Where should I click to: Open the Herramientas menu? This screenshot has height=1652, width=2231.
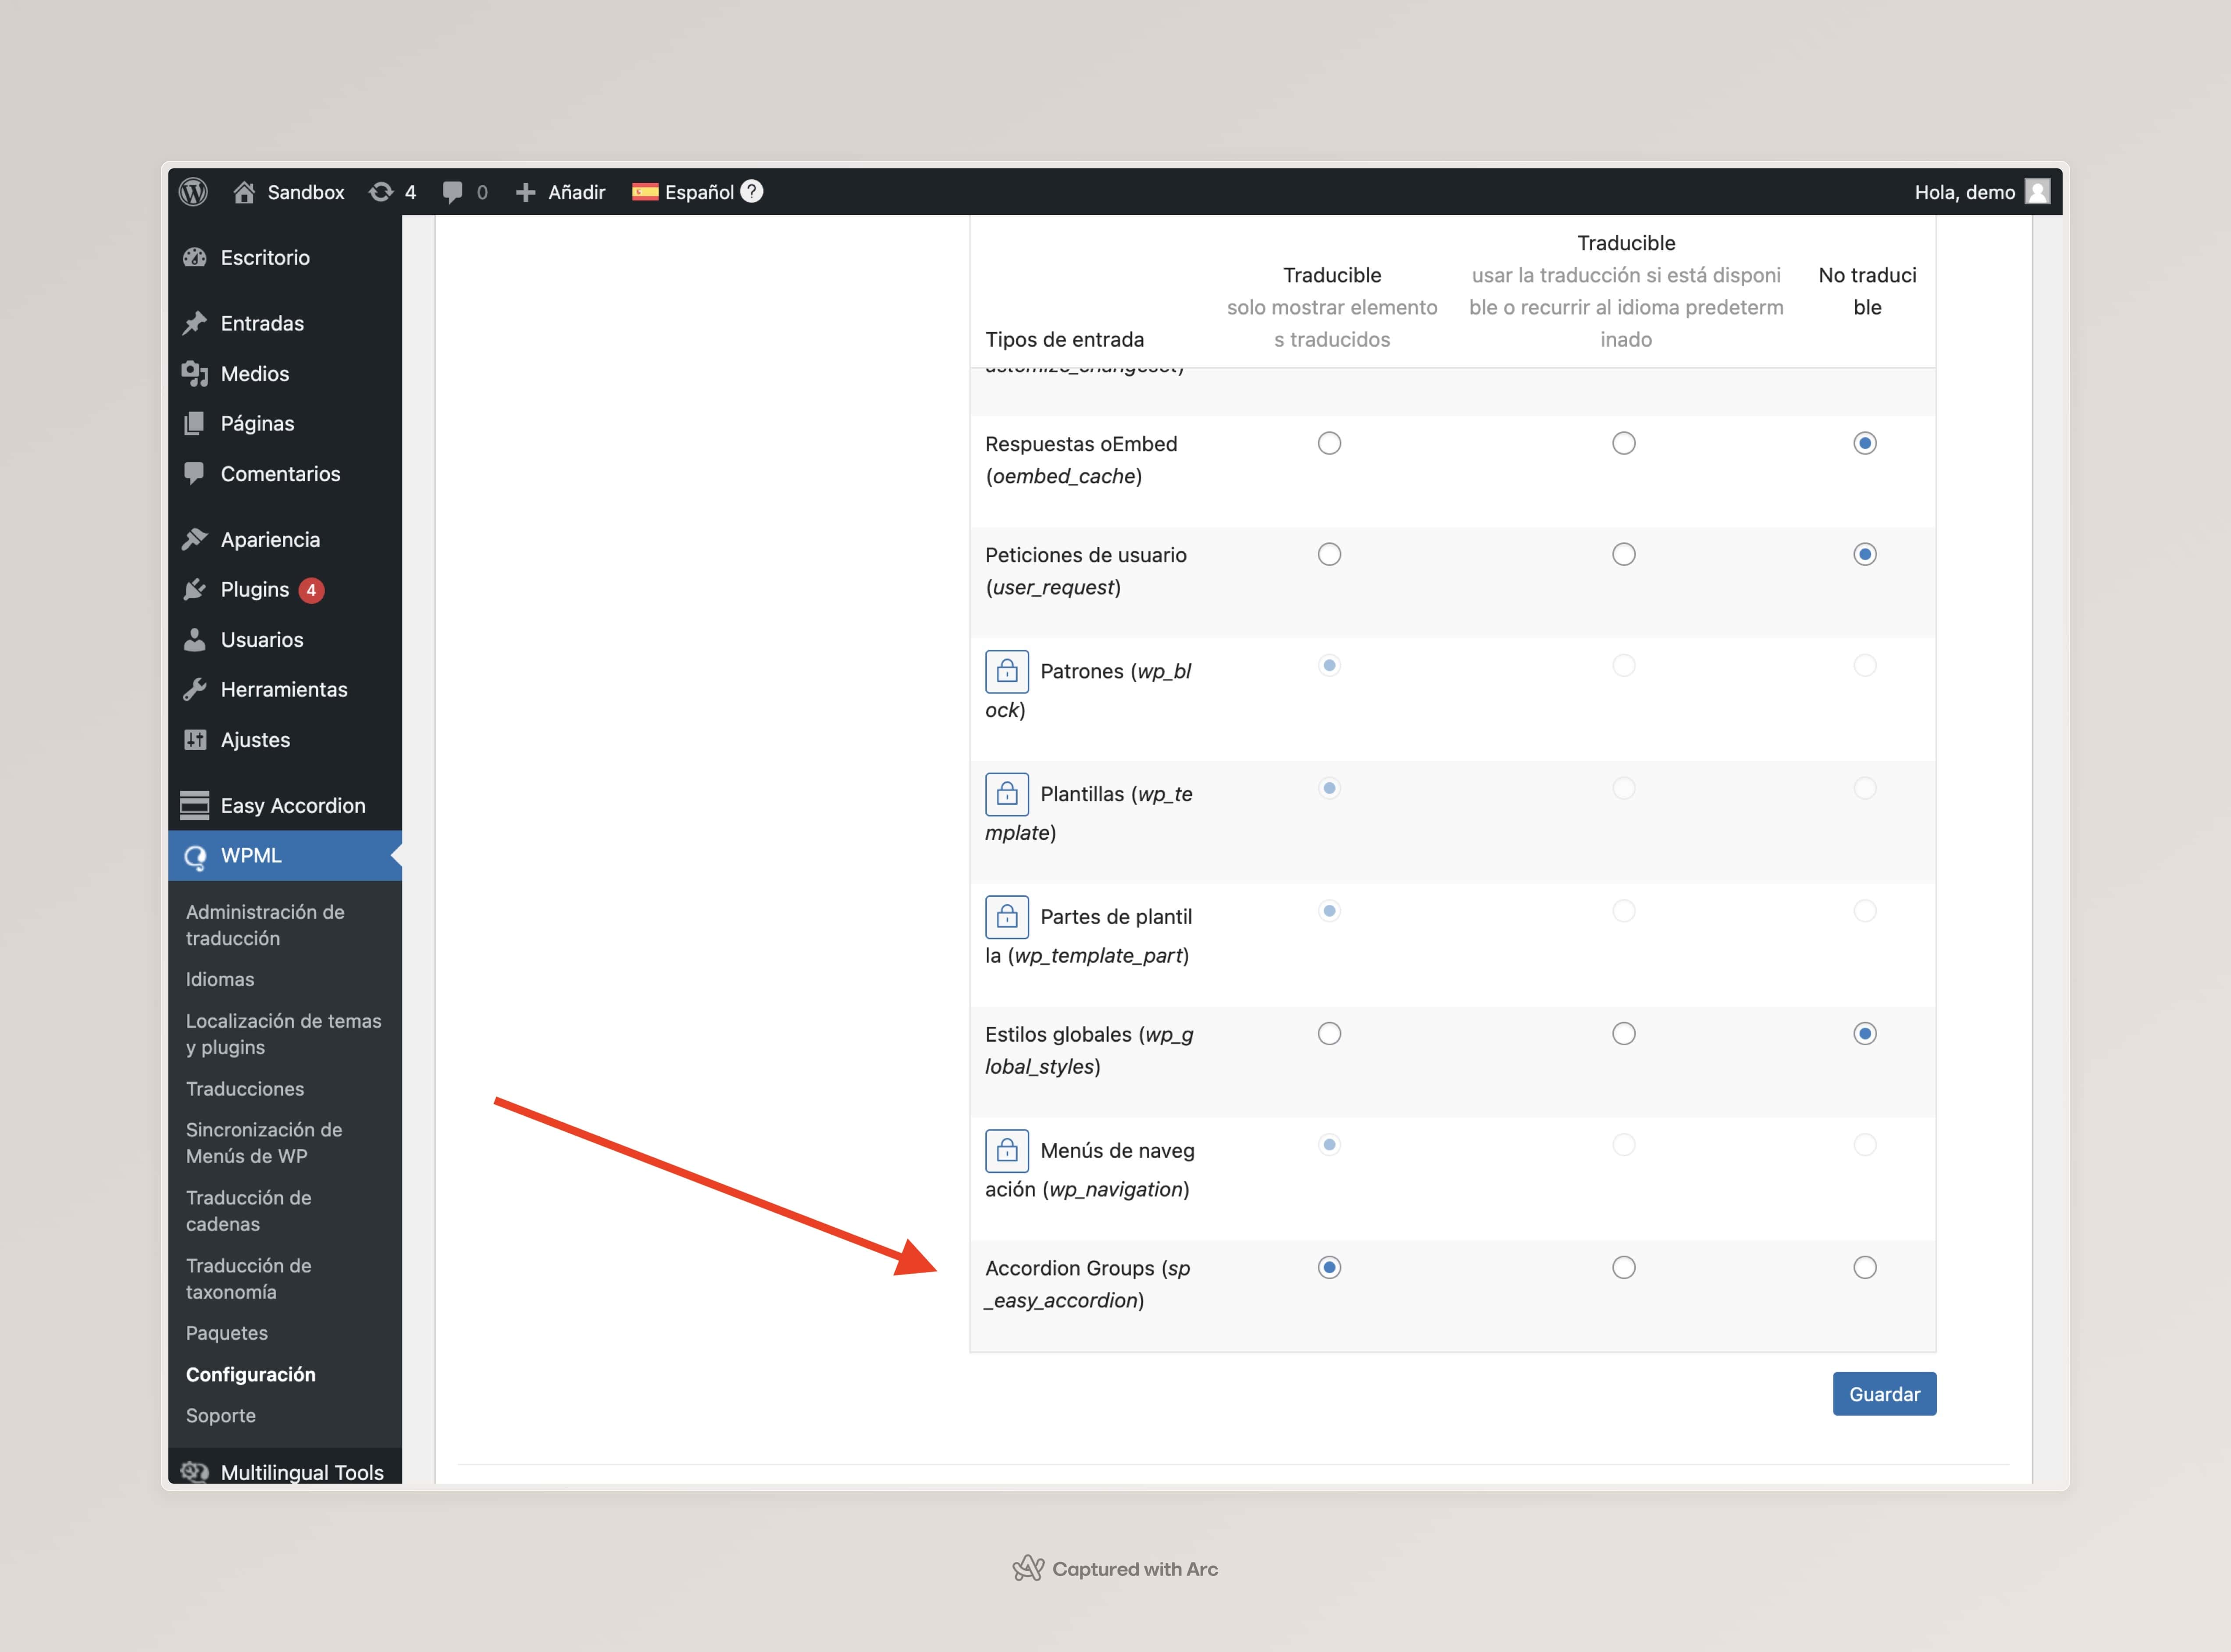285,690
